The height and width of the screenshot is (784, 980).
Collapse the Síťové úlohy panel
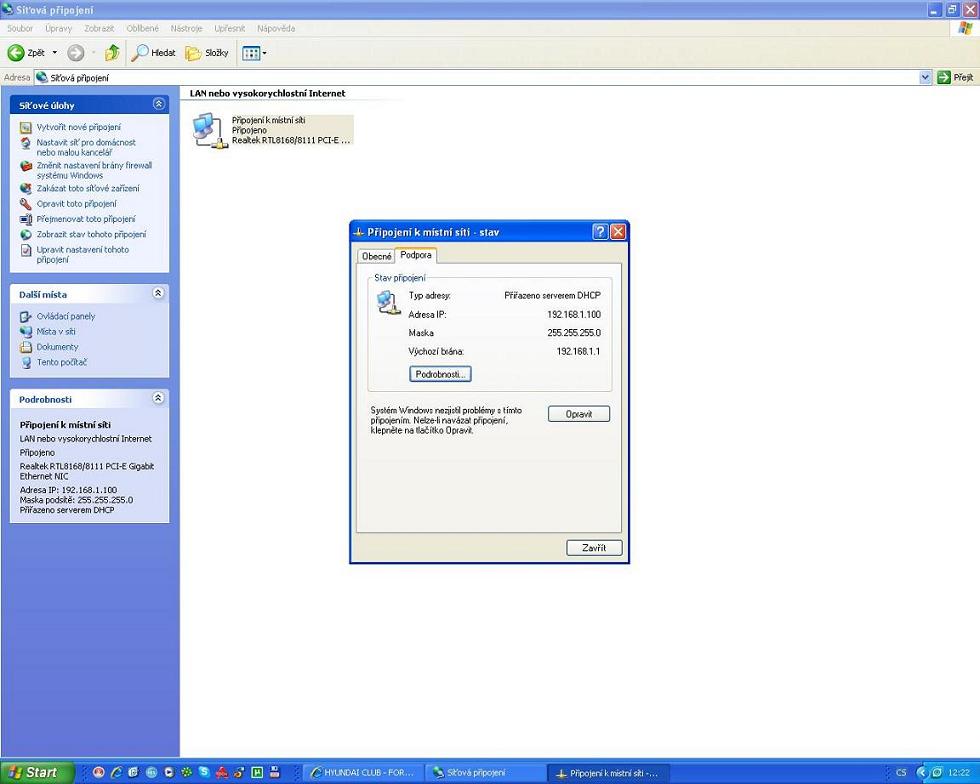(159, 104)
